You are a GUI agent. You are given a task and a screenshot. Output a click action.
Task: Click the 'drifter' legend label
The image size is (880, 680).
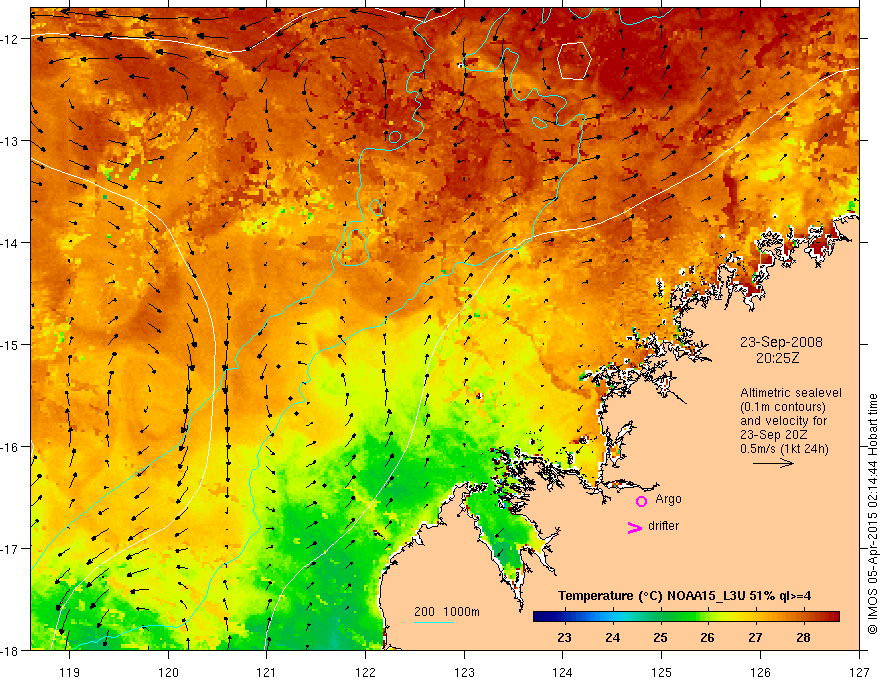click(663, 526)
